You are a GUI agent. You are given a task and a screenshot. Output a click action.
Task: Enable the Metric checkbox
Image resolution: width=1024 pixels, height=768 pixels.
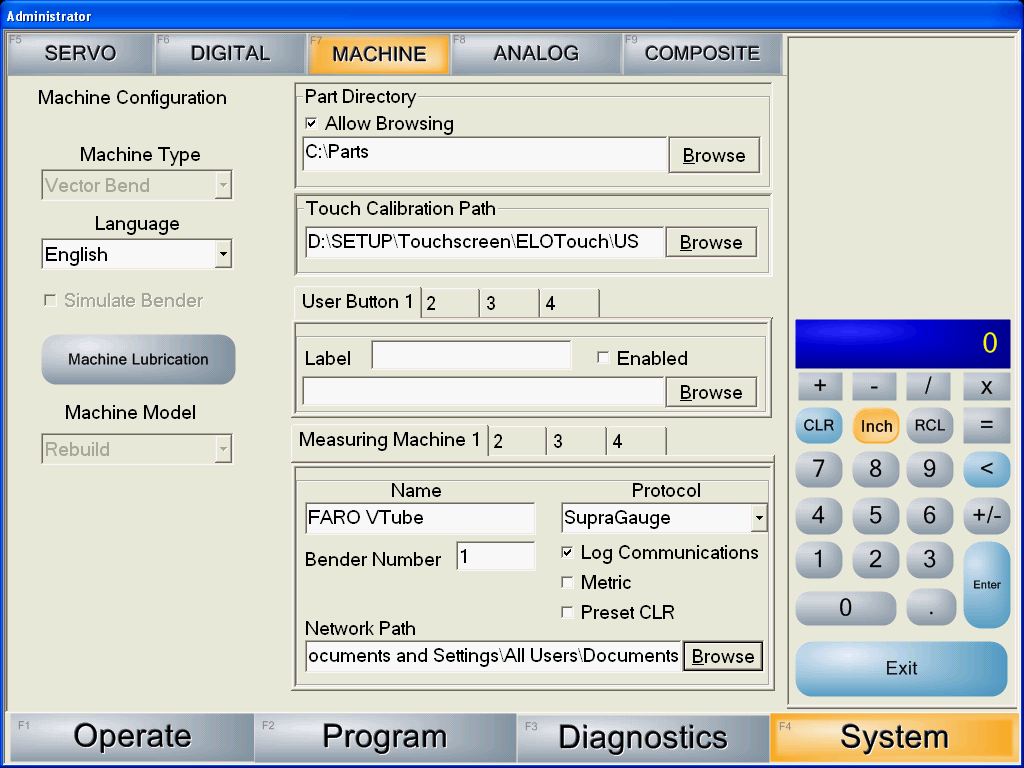tap(567, 583)
